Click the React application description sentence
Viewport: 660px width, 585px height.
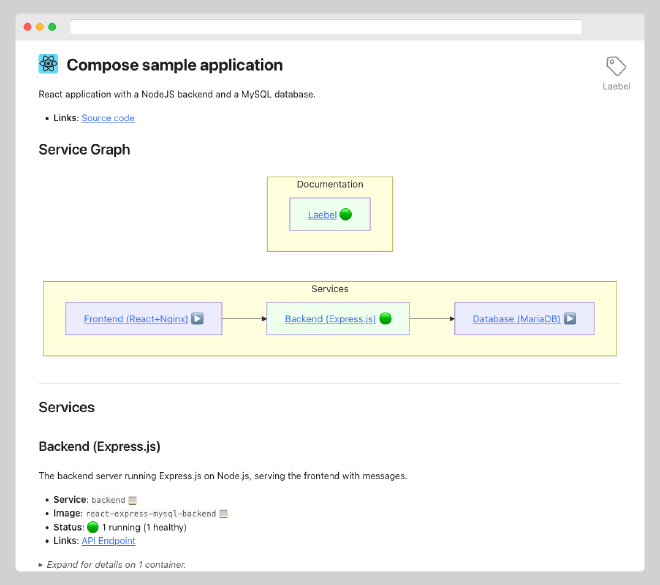[x=177, y=94]
